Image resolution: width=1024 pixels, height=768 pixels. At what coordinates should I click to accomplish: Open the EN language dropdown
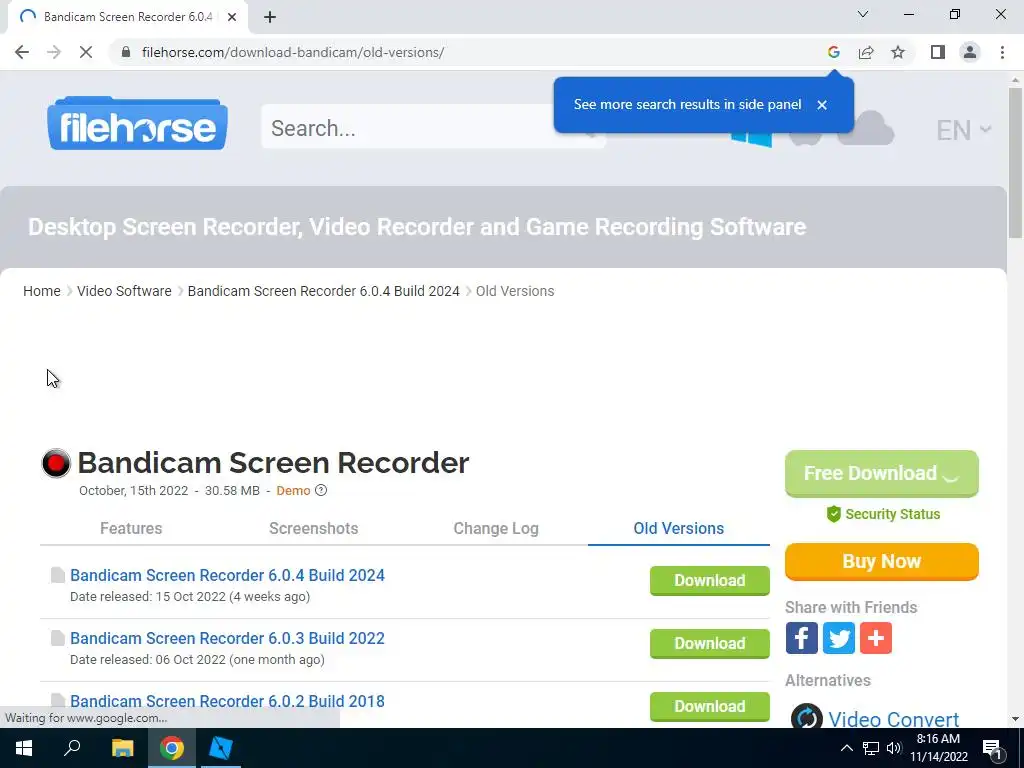(x=963, y=130)
